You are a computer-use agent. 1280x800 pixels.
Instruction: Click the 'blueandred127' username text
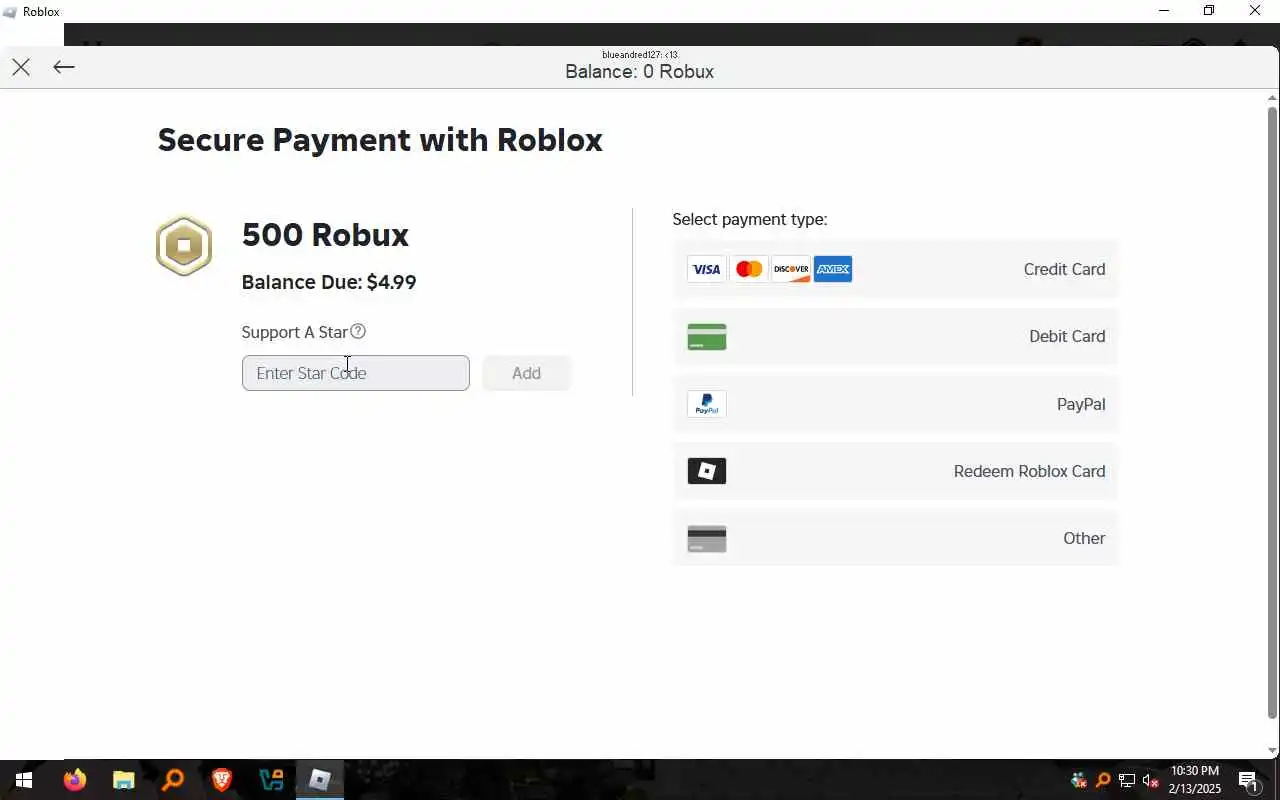632,54
